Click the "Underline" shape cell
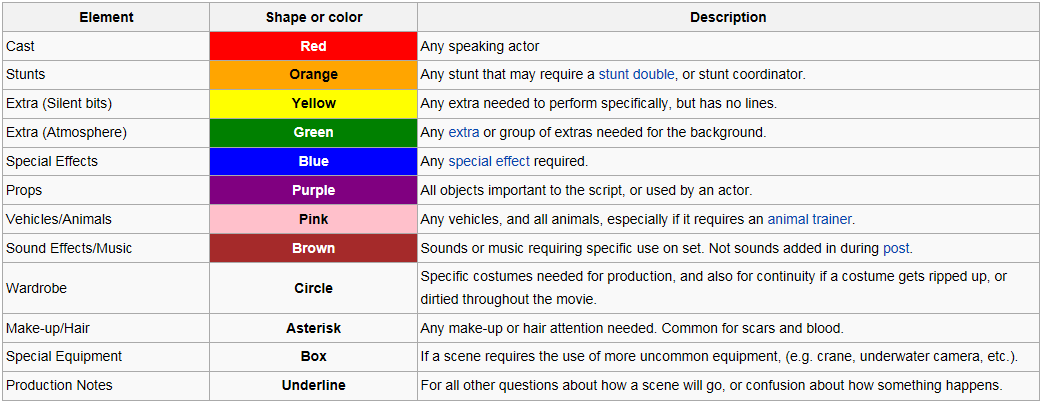The height and width of the screenshot is (401, 1041). 313,386
